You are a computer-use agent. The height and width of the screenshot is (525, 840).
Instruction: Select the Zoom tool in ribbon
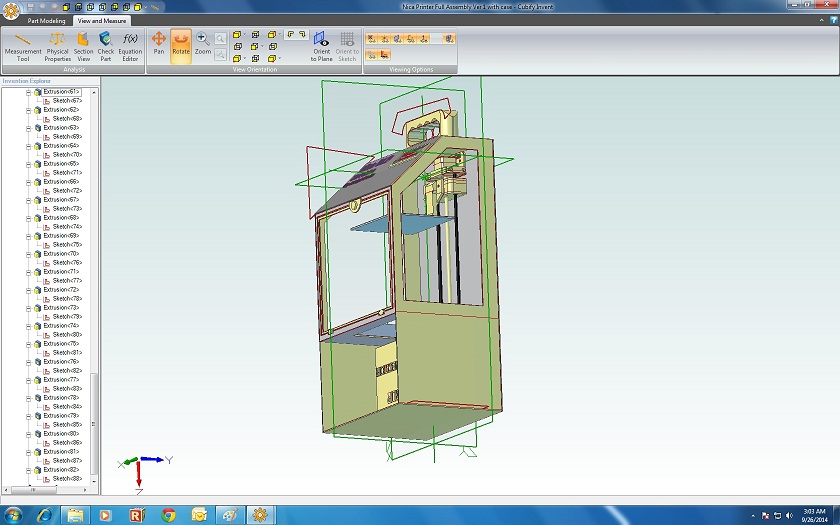pyautogui.click(x=202, y=43)
